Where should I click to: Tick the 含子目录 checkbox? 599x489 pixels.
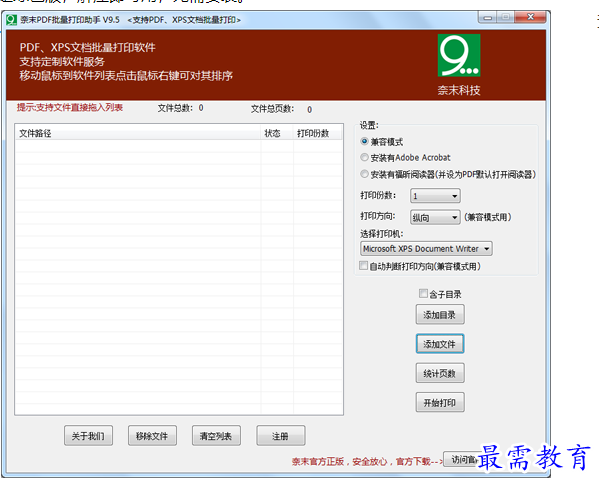pos(423,293)
